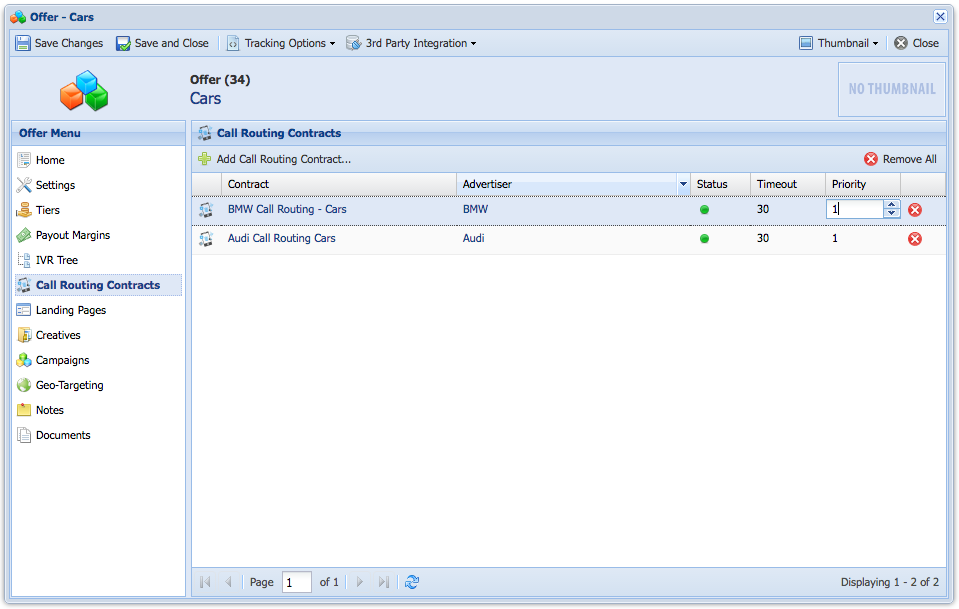The height and width of the screenshot is (609, 959).
Task: Click the Audi row green status indicator
Action: click(x=705, y=238)
